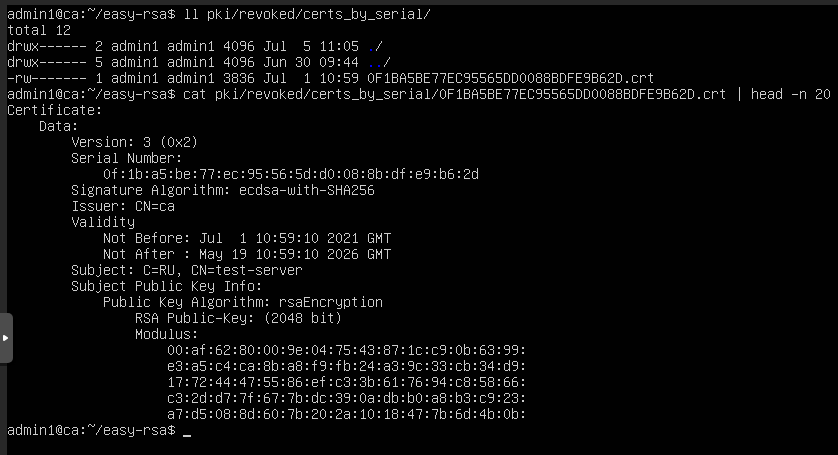The image size is (838, 455).
Task: Click the 'Version: 3 (0x2)' line
Action: (135, 142)
